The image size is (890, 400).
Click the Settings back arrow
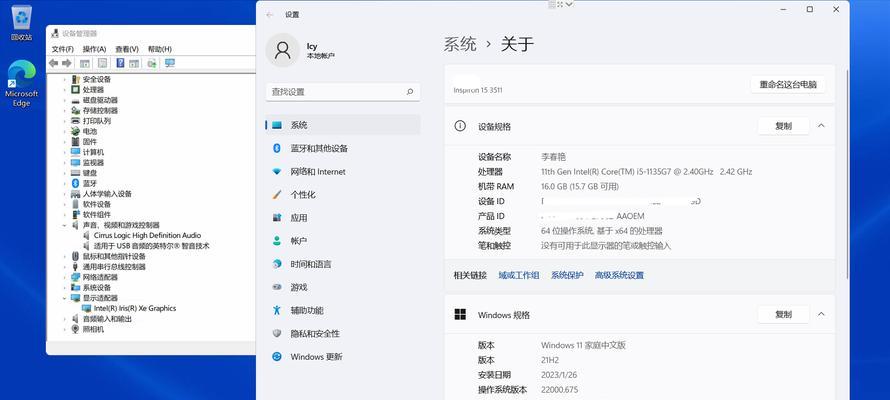[270, 15]
